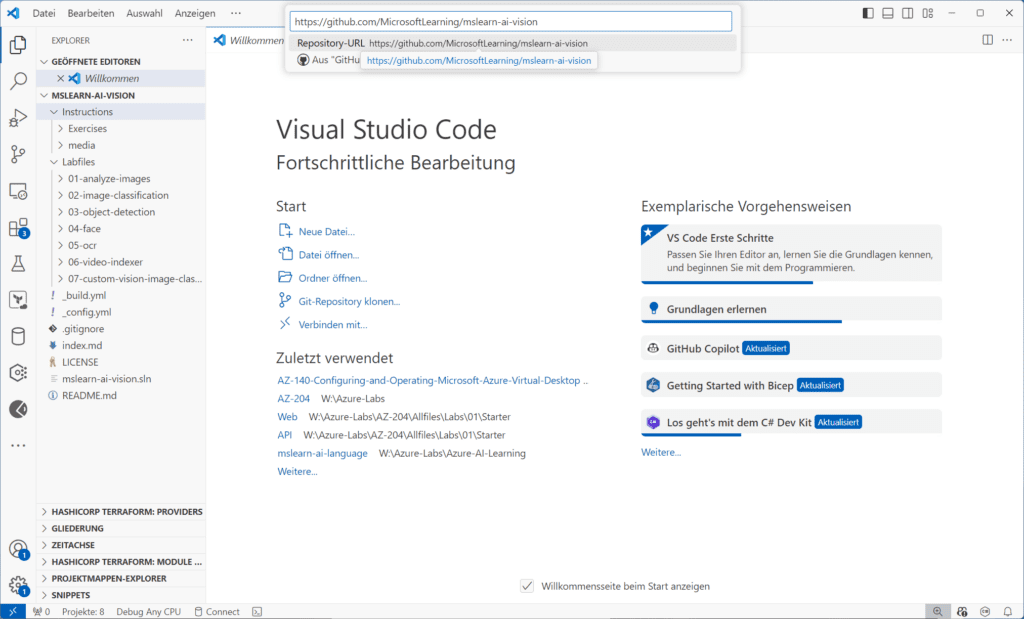
Task: Select the Willkommen editor tab
Action: (x=249, y=40)
